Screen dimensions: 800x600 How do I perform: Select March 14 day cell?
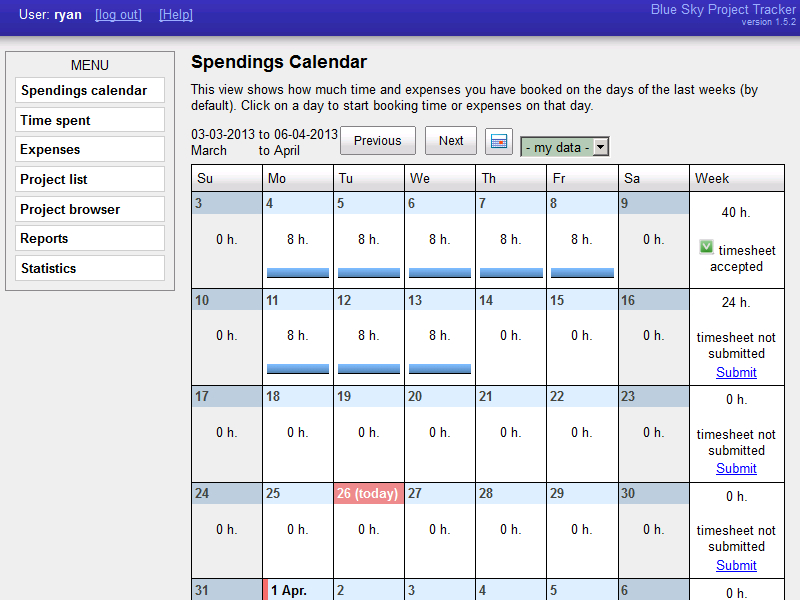511,337
